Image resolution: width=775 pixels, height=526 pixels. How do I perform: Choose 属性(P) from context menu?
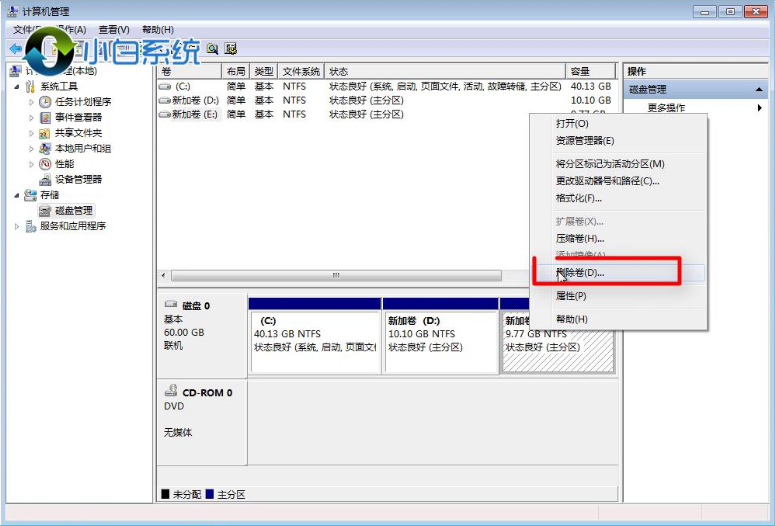(x=618, y=296)
